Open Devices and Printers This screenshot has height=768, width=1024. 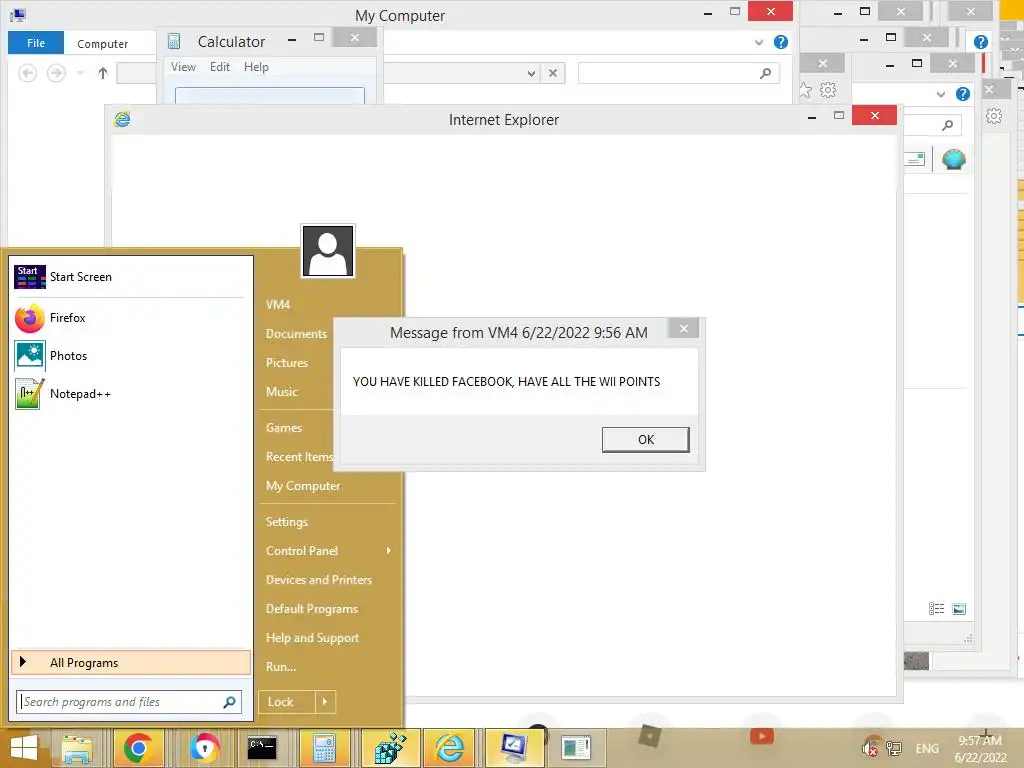pyautogui.click(x=319, y=580)
